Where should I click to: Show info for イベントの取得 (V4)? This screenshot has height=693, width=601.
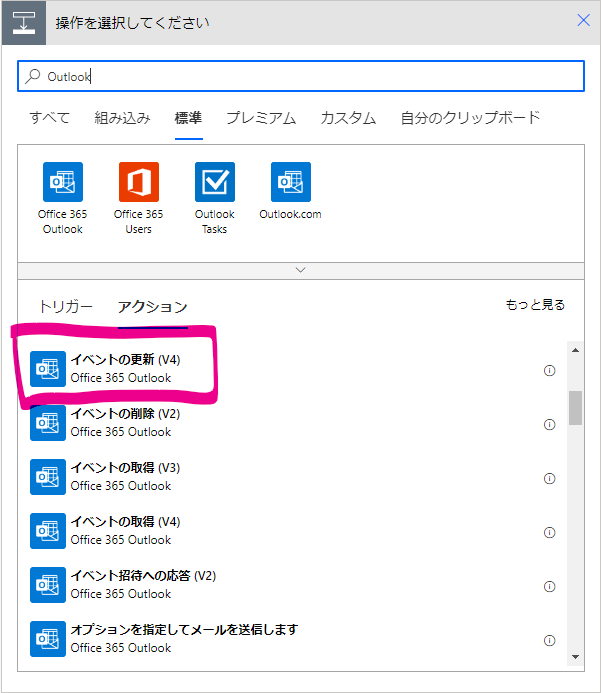549,533
